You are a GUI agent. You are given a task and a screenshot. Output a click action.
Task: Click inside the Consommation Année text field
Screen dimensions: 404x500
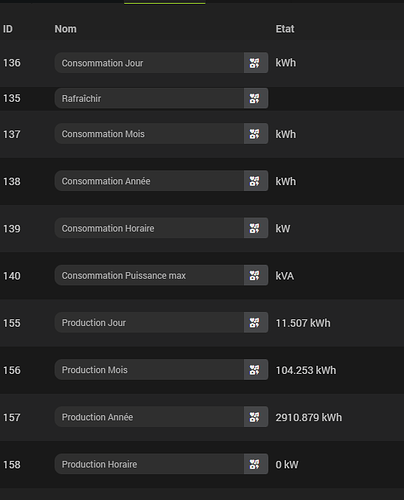[x=149, y=181]
